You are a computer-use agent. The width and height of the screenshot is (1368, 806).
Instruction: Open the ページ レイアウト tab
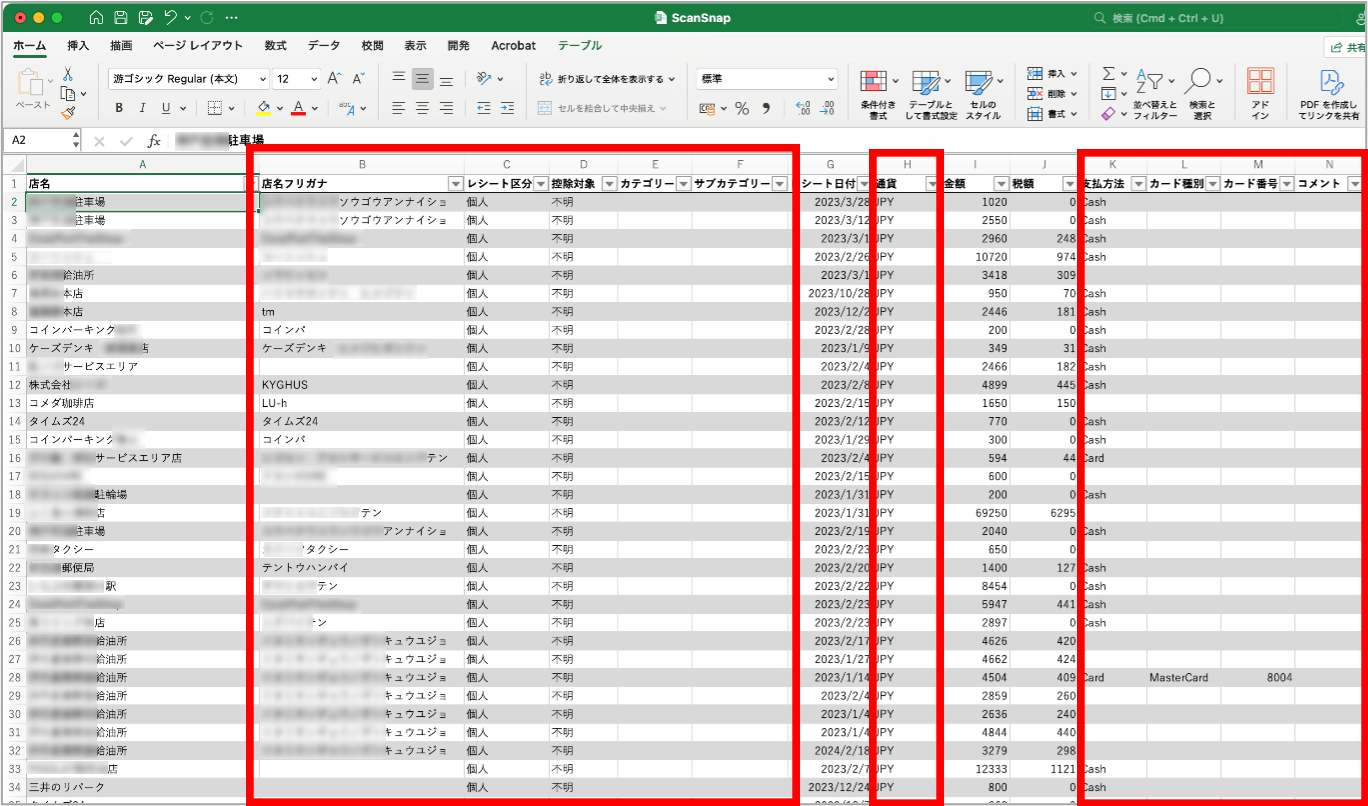point(198,46)
